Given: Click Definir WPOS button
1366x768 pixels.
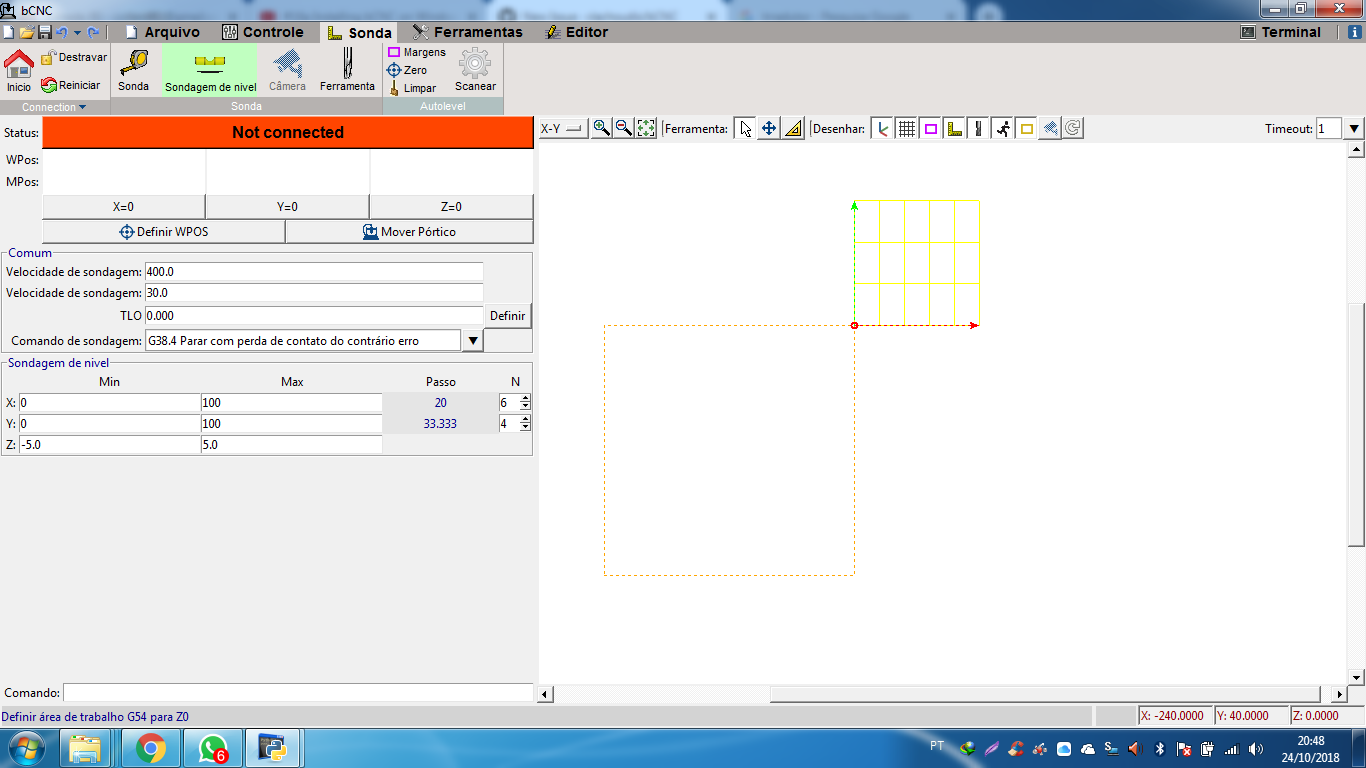Looking at the screenshot, I should [x=163, y=232].
